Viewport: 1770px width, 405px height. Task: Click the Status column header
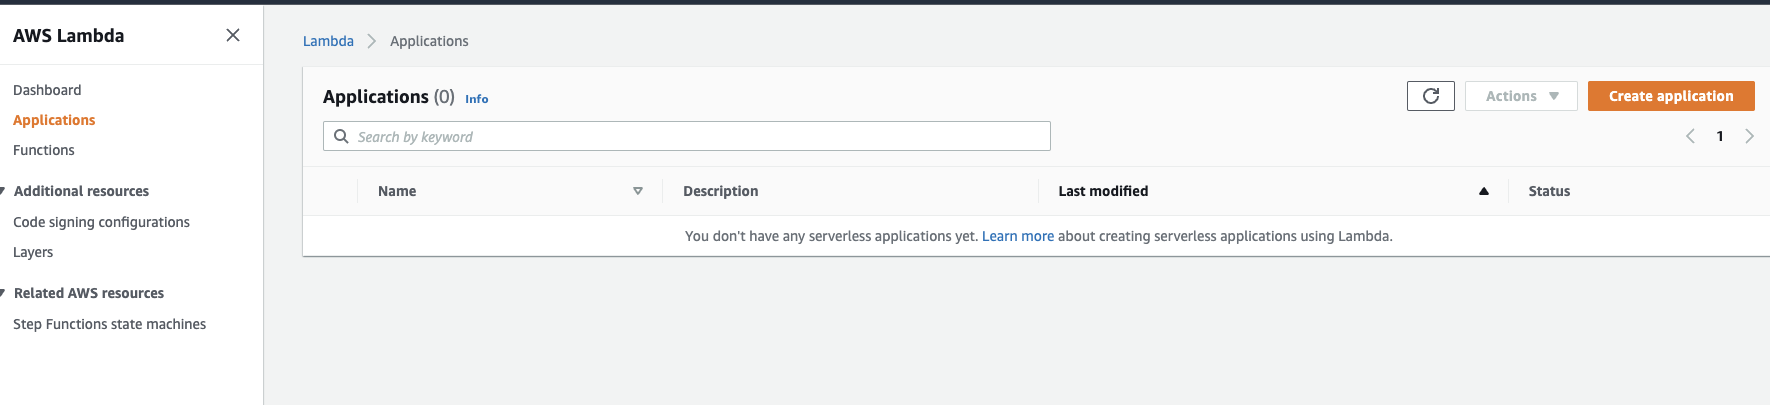tap(1549, 191)
